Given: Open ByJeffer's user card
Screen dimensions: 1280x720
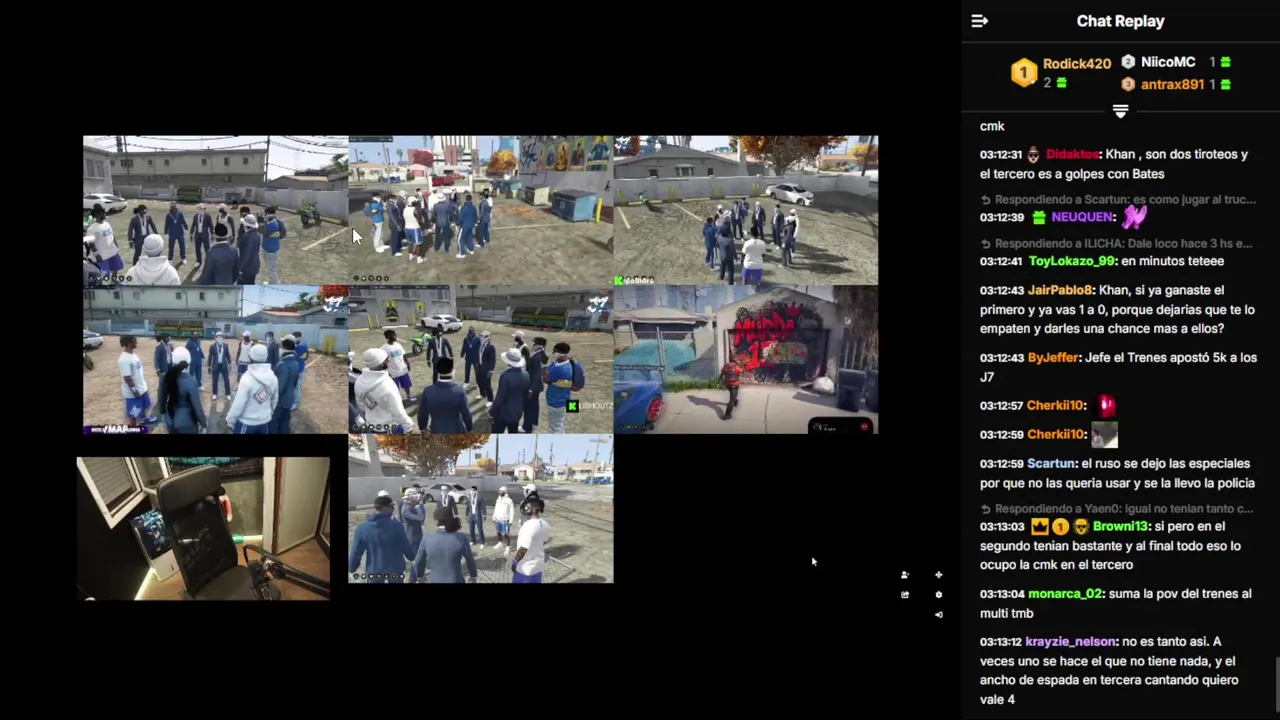Looking at the screenshot, I should (x=1053, y=357).
